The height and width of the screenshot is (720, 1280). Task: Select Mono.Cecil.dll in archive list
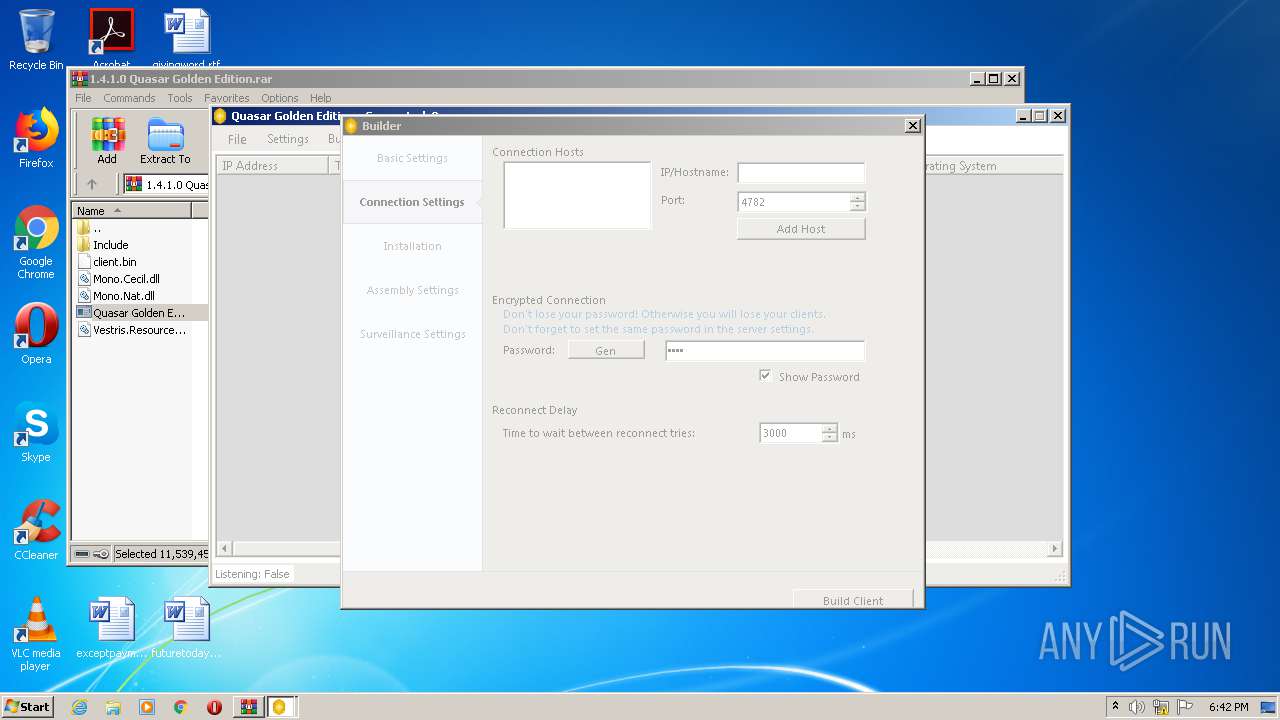(x=126, y=279)
